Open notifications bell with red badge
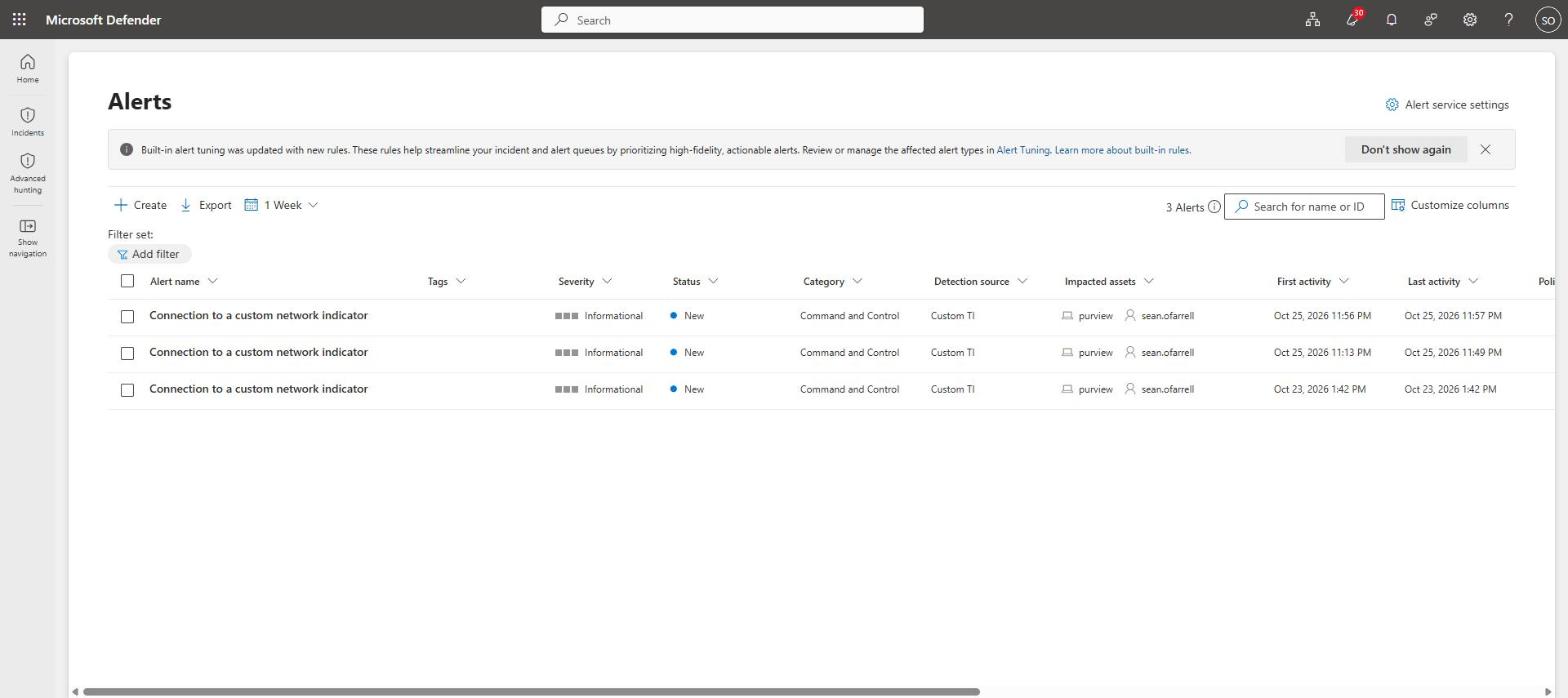The image size is (1568, 698). coord(1353,19)
